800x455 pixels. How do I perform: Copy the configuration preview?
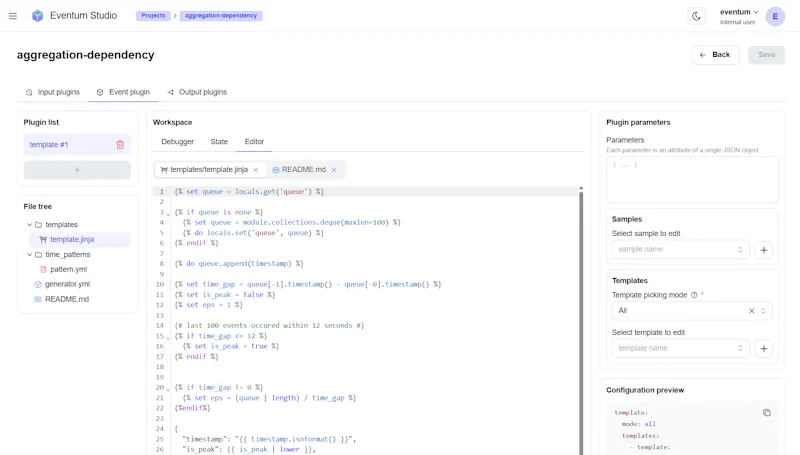click(766, 413)
